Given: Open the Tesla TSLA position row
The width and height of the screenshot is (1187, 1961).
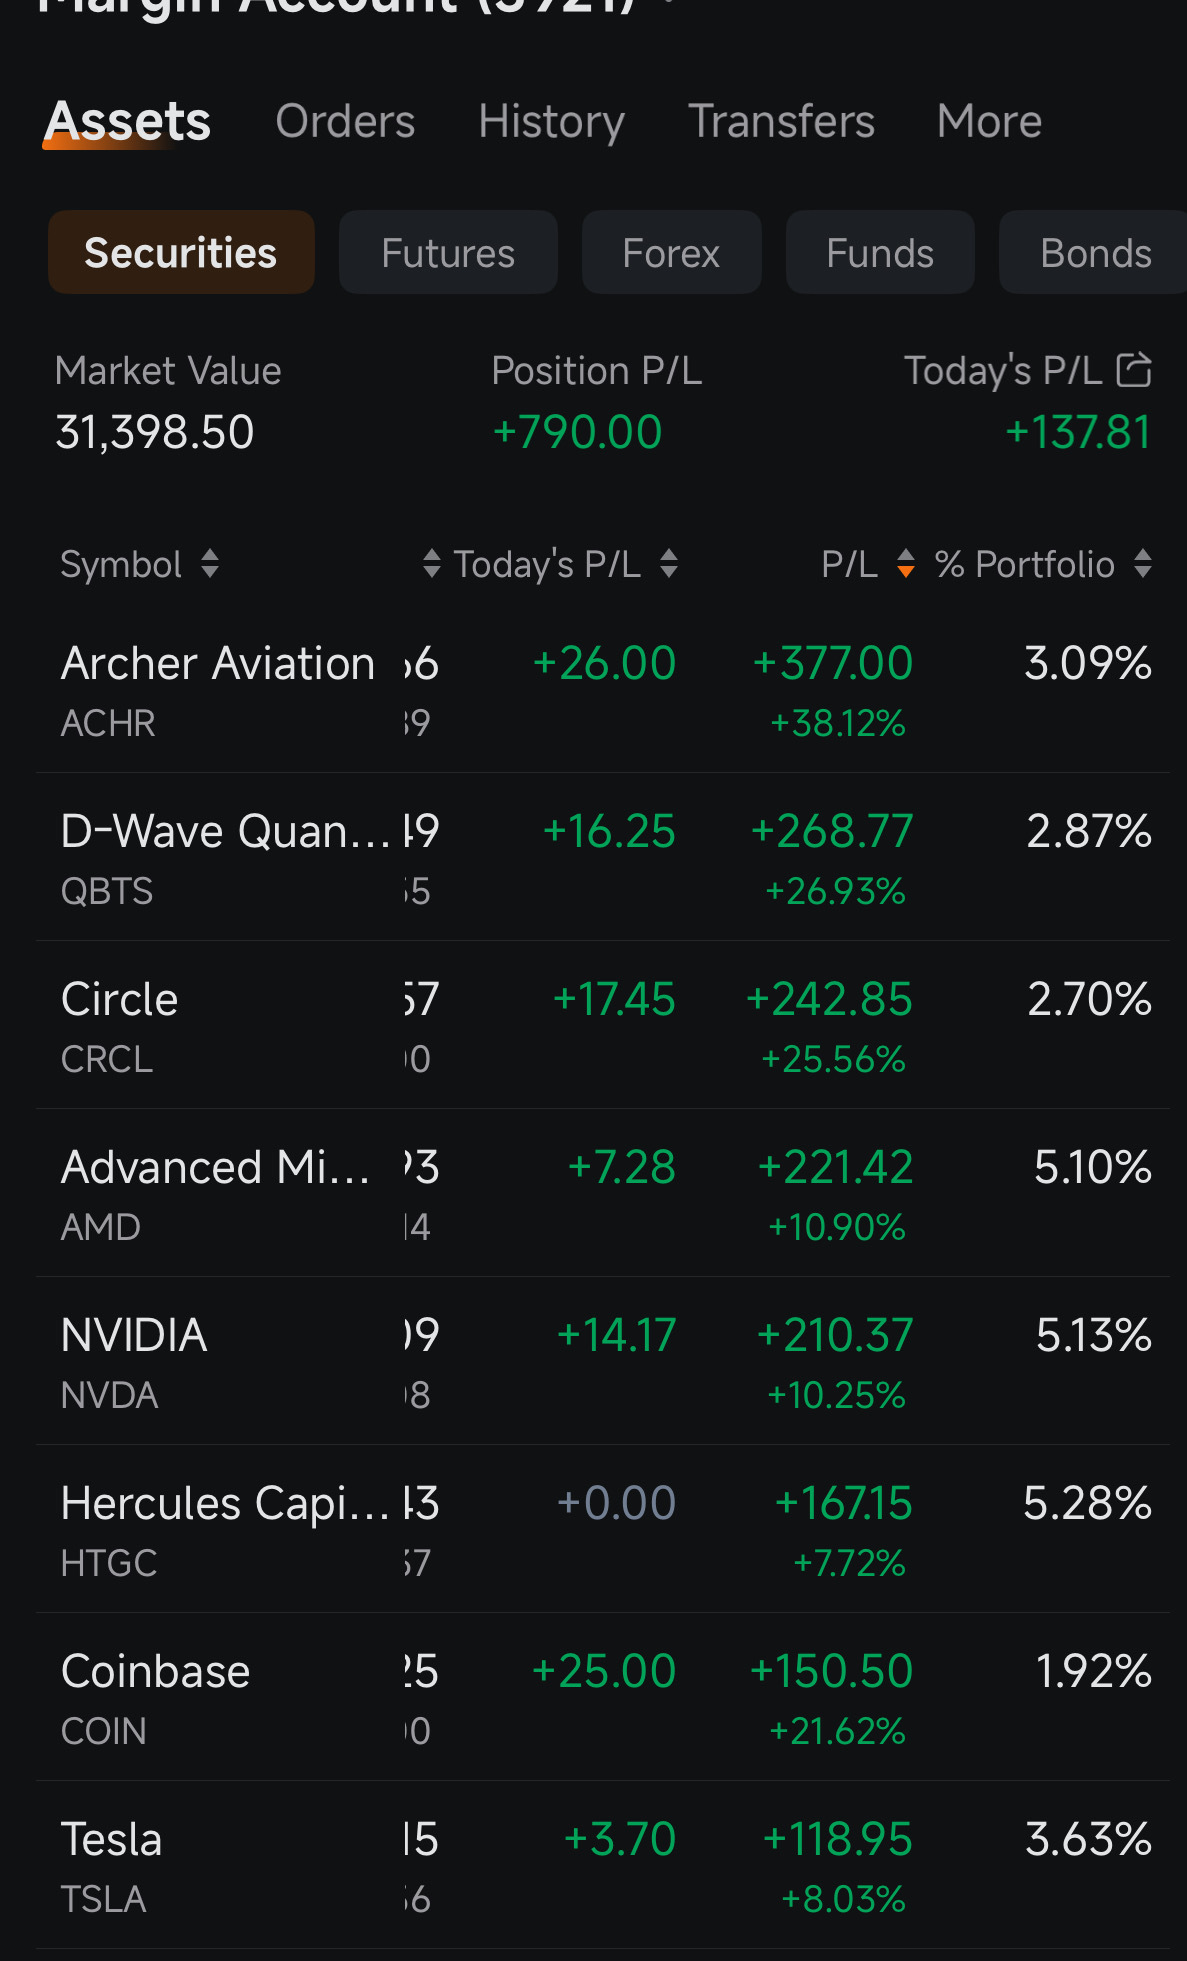Looking at the screenshot, I should pyautogui.click(x=603, y=1865).
